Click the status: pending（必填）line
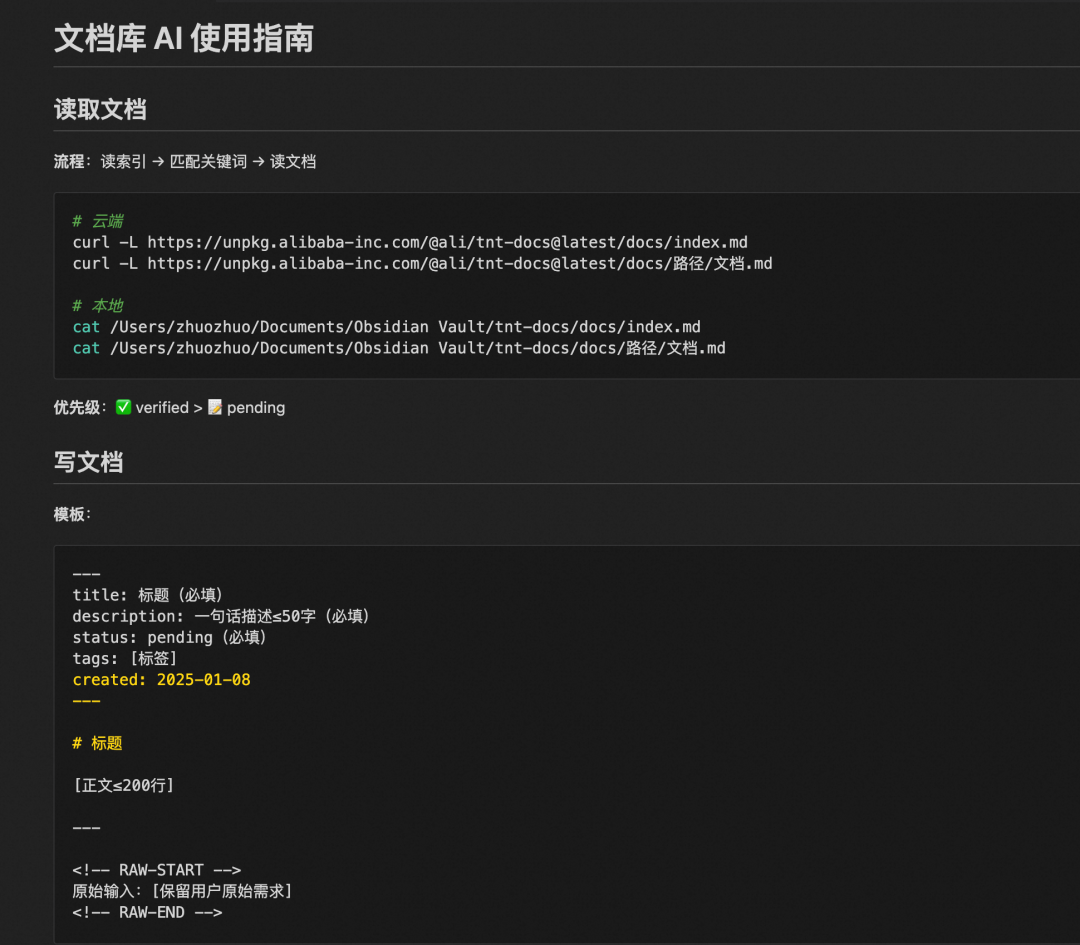Screen dimensions: 1080x945 [169, 637]
